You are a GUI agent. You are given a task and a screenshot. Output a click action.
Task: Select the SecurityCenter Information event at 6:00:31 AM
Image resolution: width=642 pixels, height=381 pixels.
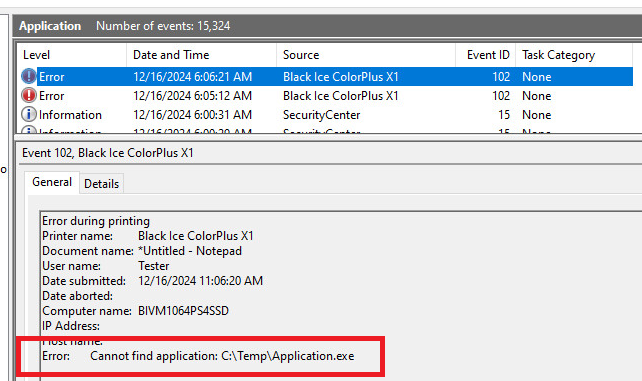click(326, 115)
